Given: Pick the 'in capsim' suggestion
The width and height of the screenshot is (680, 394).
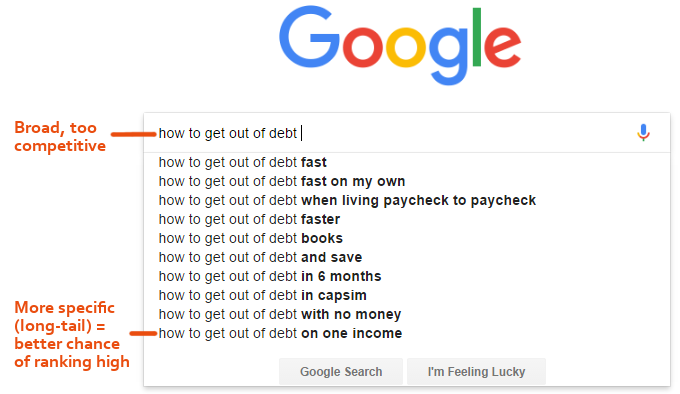Looking at the screenshot, I should pyautogui.click(x=262, y=295).
